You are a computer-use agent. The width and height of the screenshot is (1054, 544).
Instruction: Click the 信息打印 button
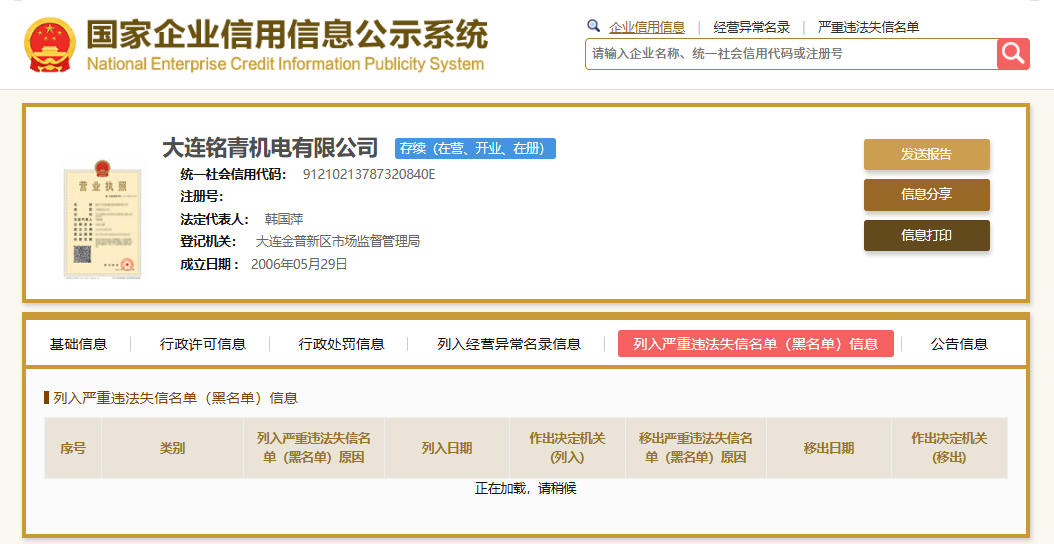point(926,235)
